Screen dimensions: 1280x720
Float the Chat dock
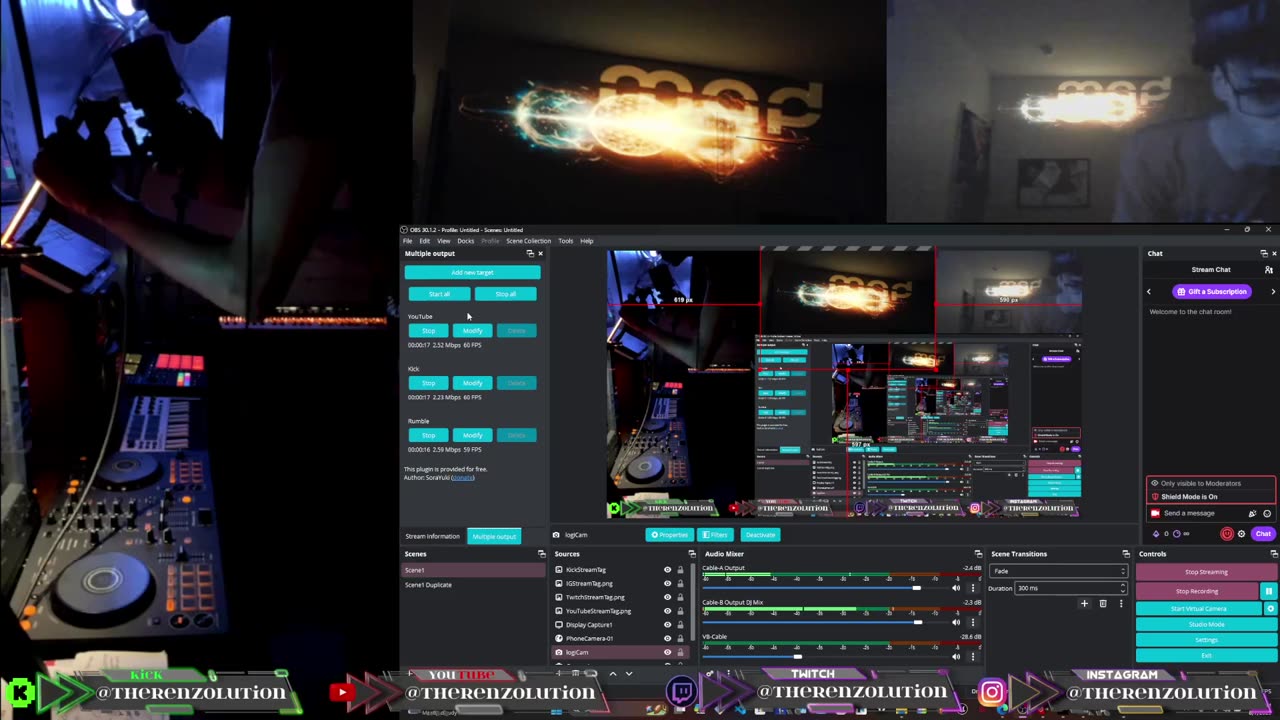pyautogui.click(x=1263, y=253)
